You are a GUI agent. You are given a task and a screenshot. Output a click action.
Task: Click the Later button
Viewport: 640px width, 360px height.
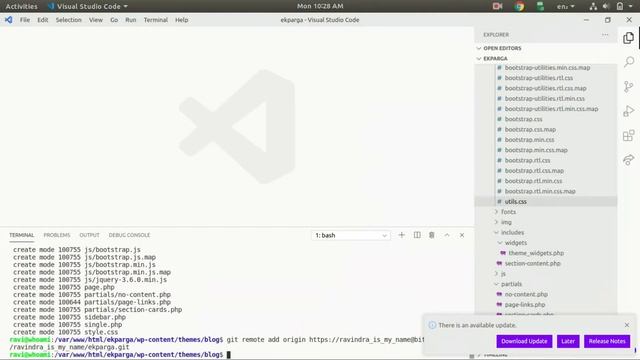(x=568, y=341)
